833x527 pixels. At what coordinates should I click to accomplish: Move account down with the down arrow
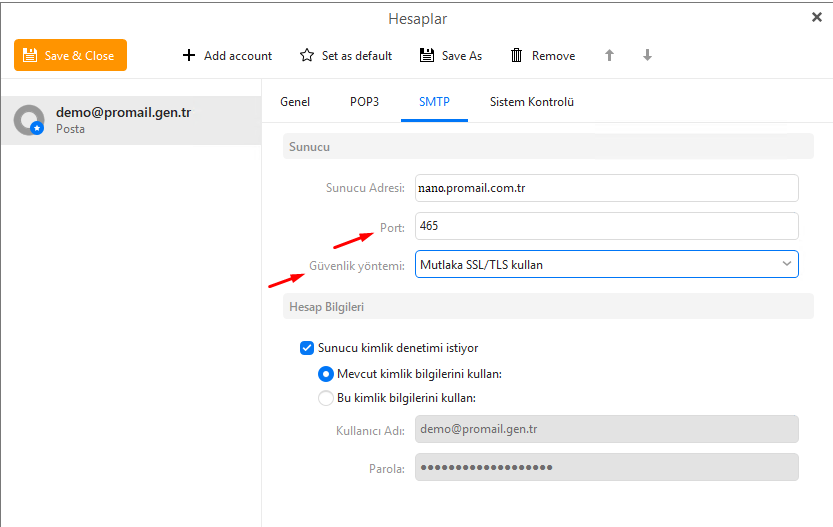[x=647, y=56]
